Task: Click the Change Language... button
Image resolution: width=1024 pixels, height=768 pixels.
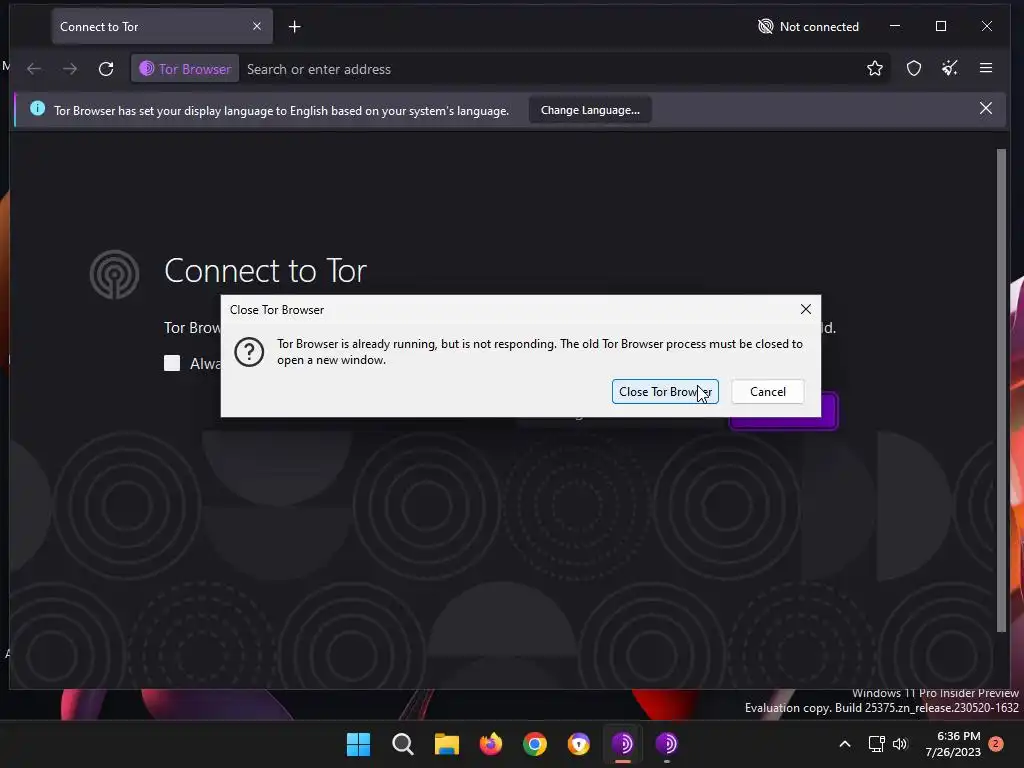Action: click(590, 110)
